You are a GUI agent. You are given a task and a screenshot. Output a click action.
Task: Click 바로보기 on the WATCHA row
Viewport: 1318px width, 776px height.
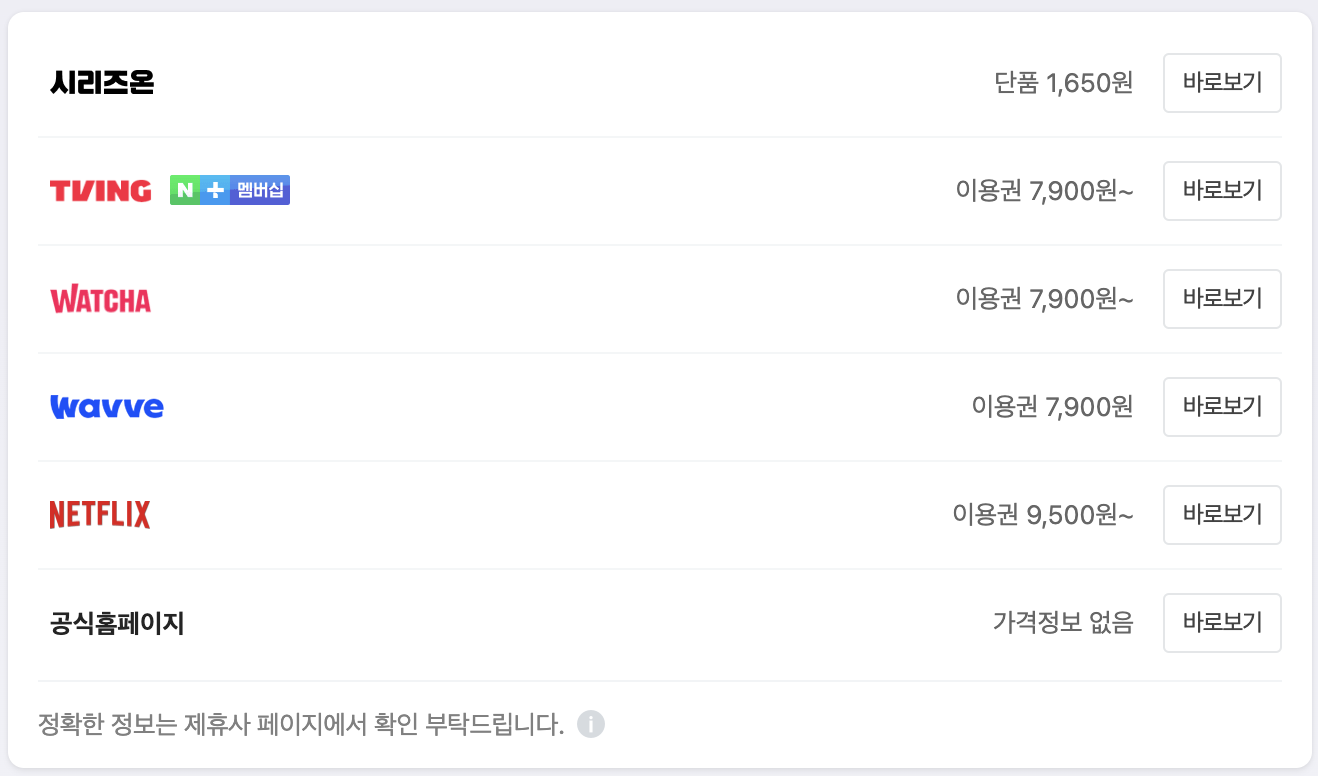1221,299
